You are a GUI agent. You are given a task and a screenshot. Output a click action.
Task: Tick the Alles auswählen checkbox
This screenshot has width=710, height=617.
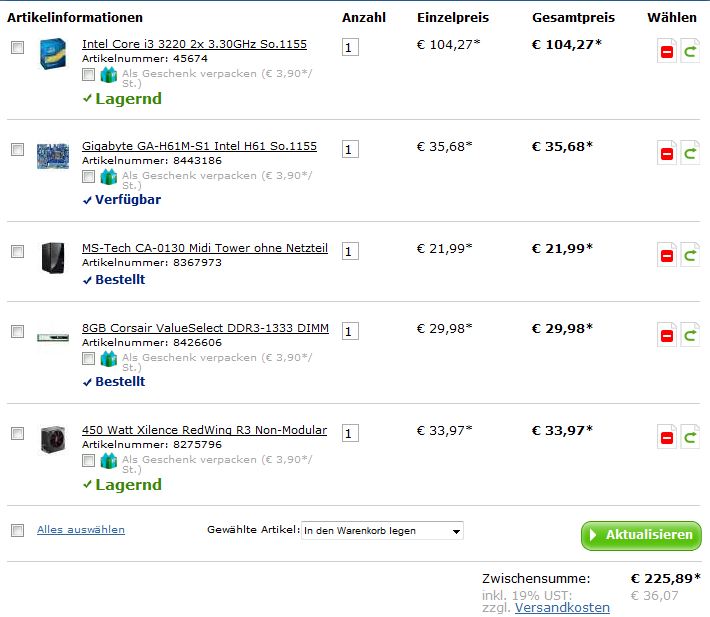(x=17, y=530)
